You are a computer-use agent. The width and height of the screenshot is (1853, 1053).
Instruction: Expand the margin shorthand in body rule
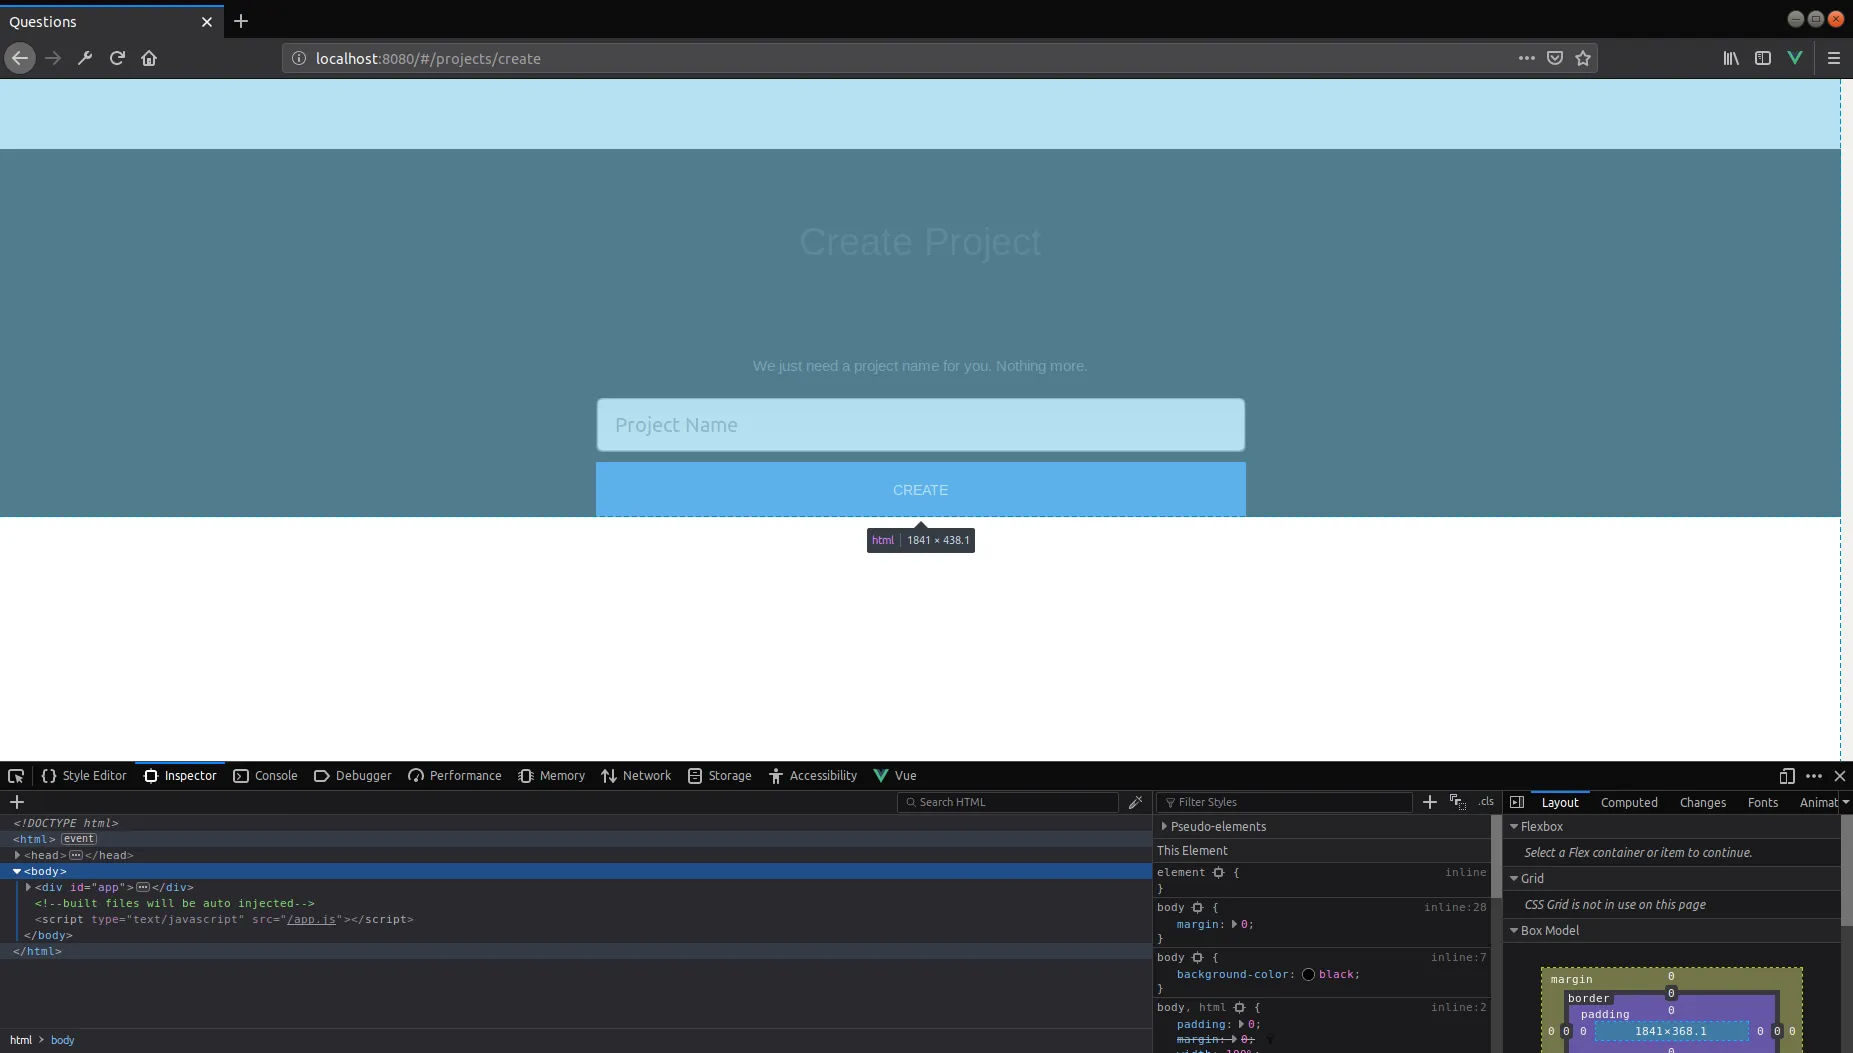click(1234, 924)
